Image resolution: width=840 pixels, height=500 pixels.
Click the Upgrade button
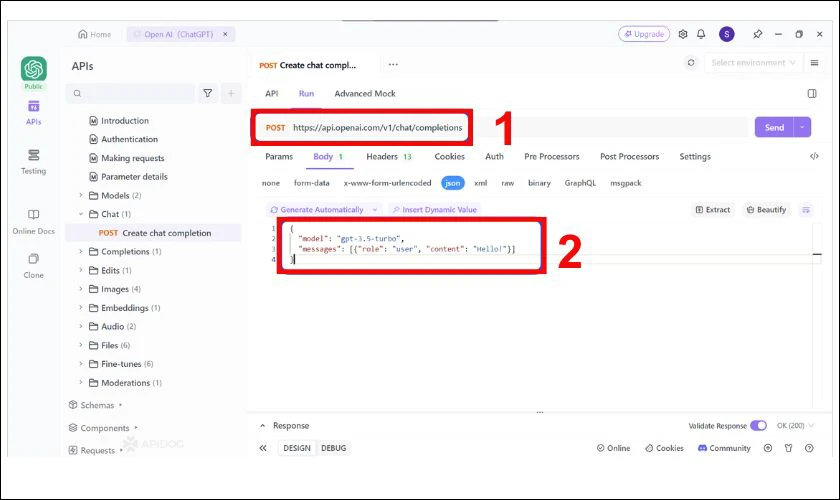point(644,34)
